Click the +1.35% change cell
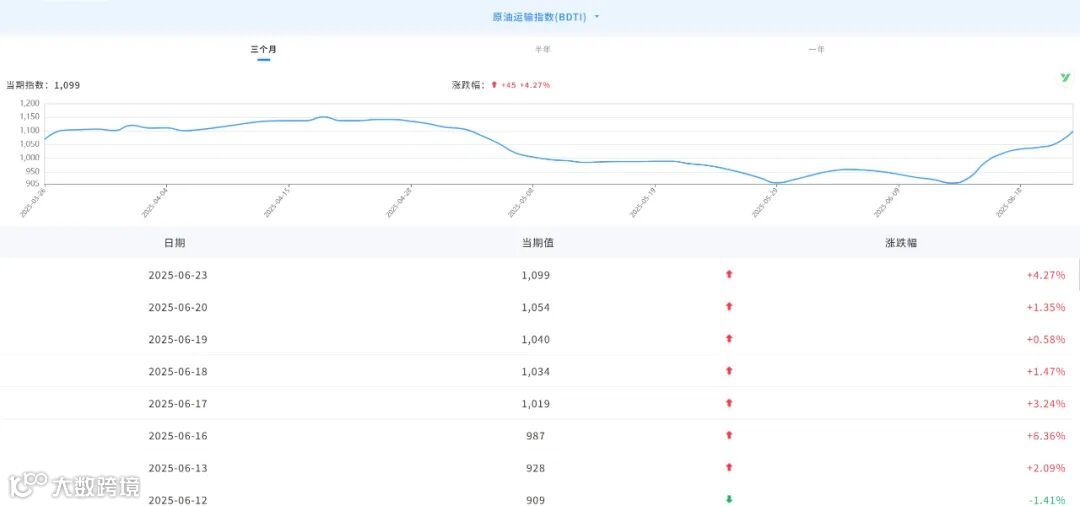The image size is (1080, 506). coord(1046,307)
